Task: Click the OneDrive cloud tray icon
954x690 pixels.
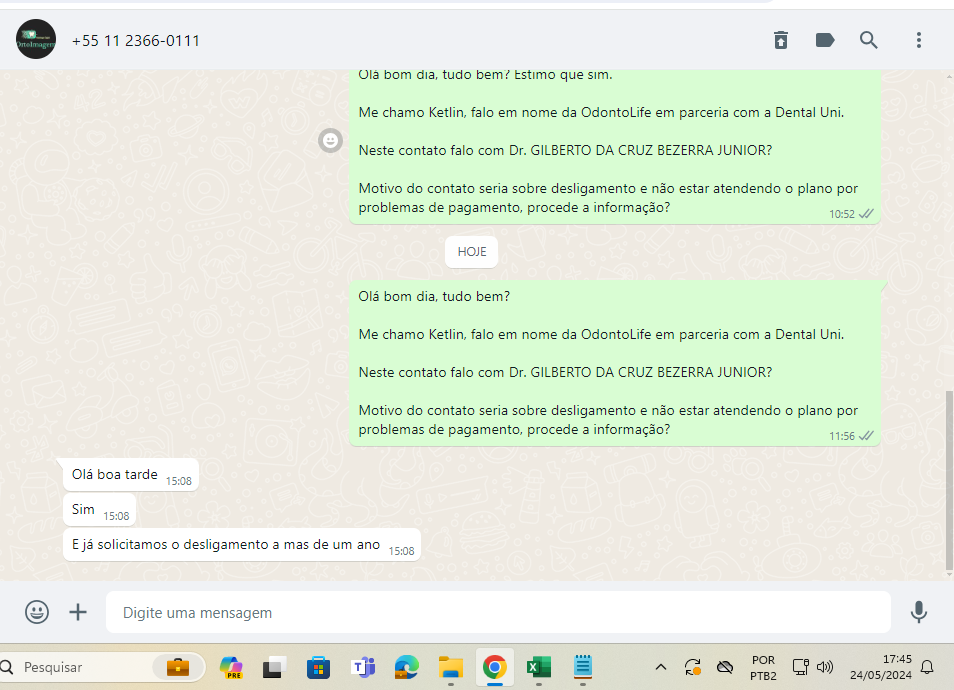Action: 725,667
